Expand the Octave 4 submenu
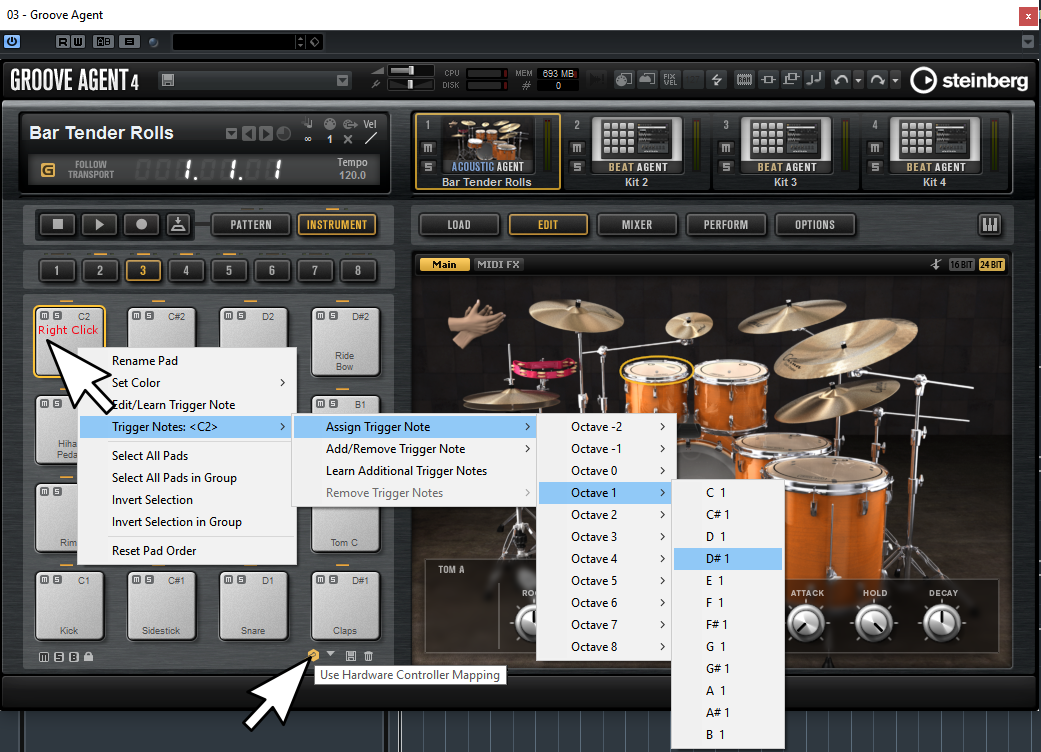 605,559
